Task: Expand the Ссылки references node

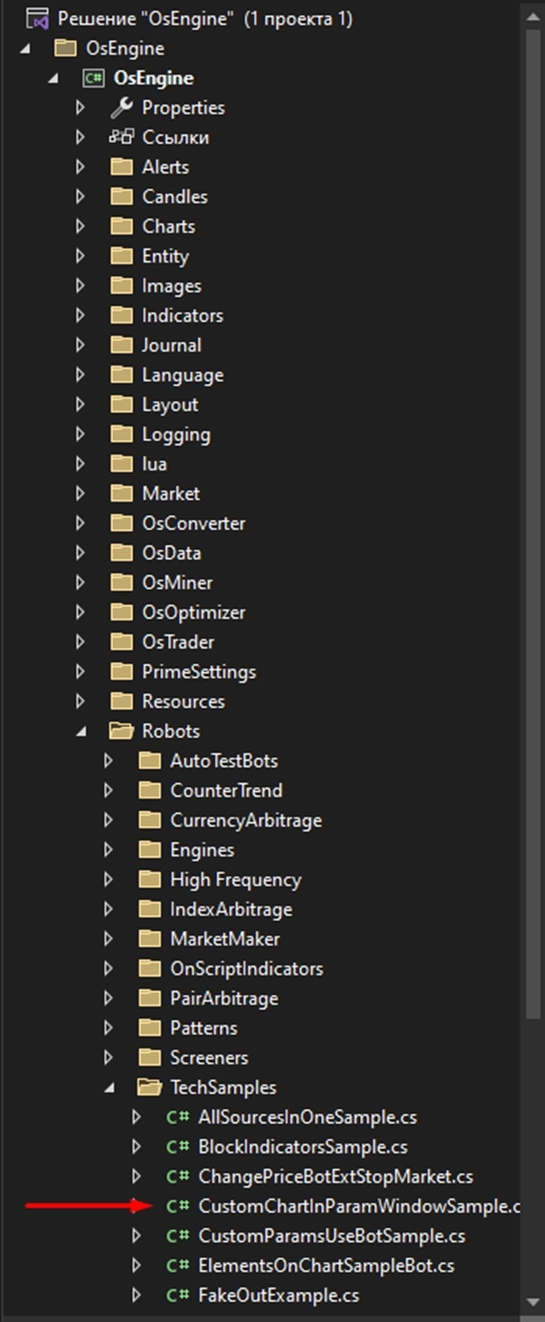Action: [x=82, y=137]
